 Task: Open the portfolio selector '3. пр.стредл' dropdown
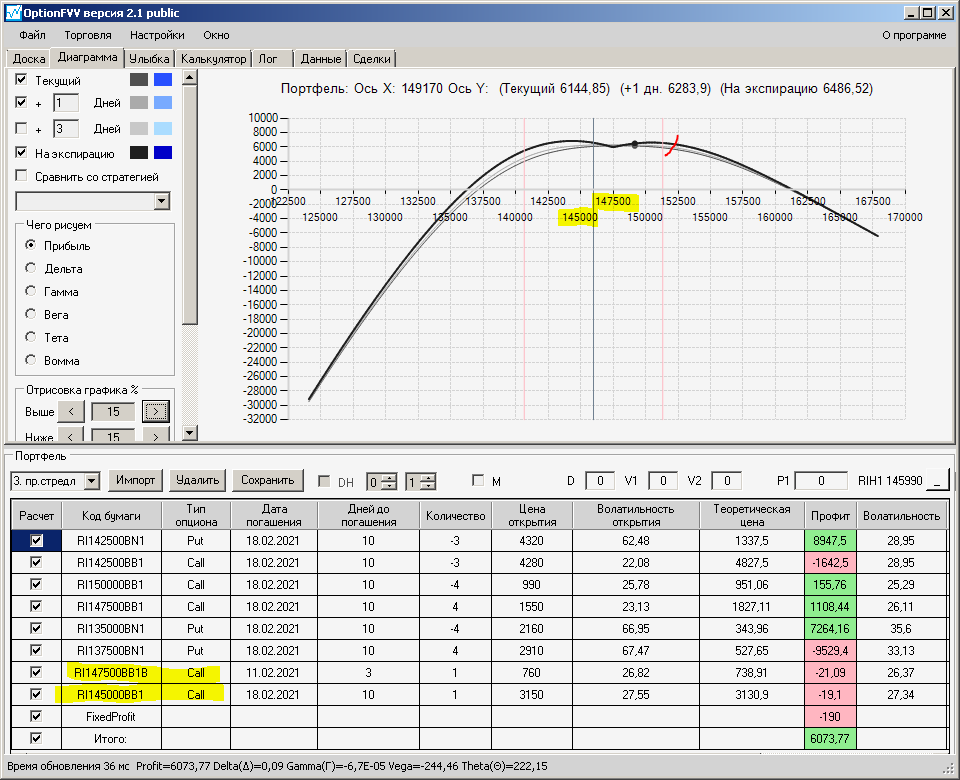92,481
